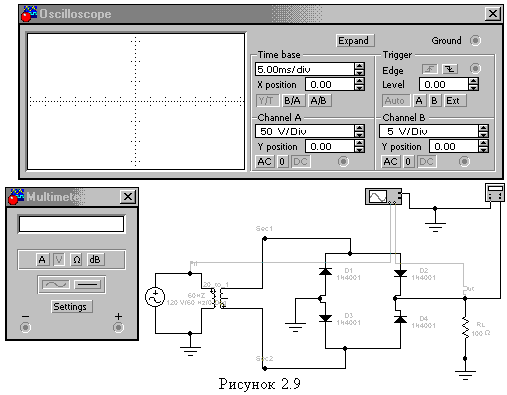Screen dimensions: 507x395
Task: Set Channel A coupling to 0
Action: (x=282, y=162)
